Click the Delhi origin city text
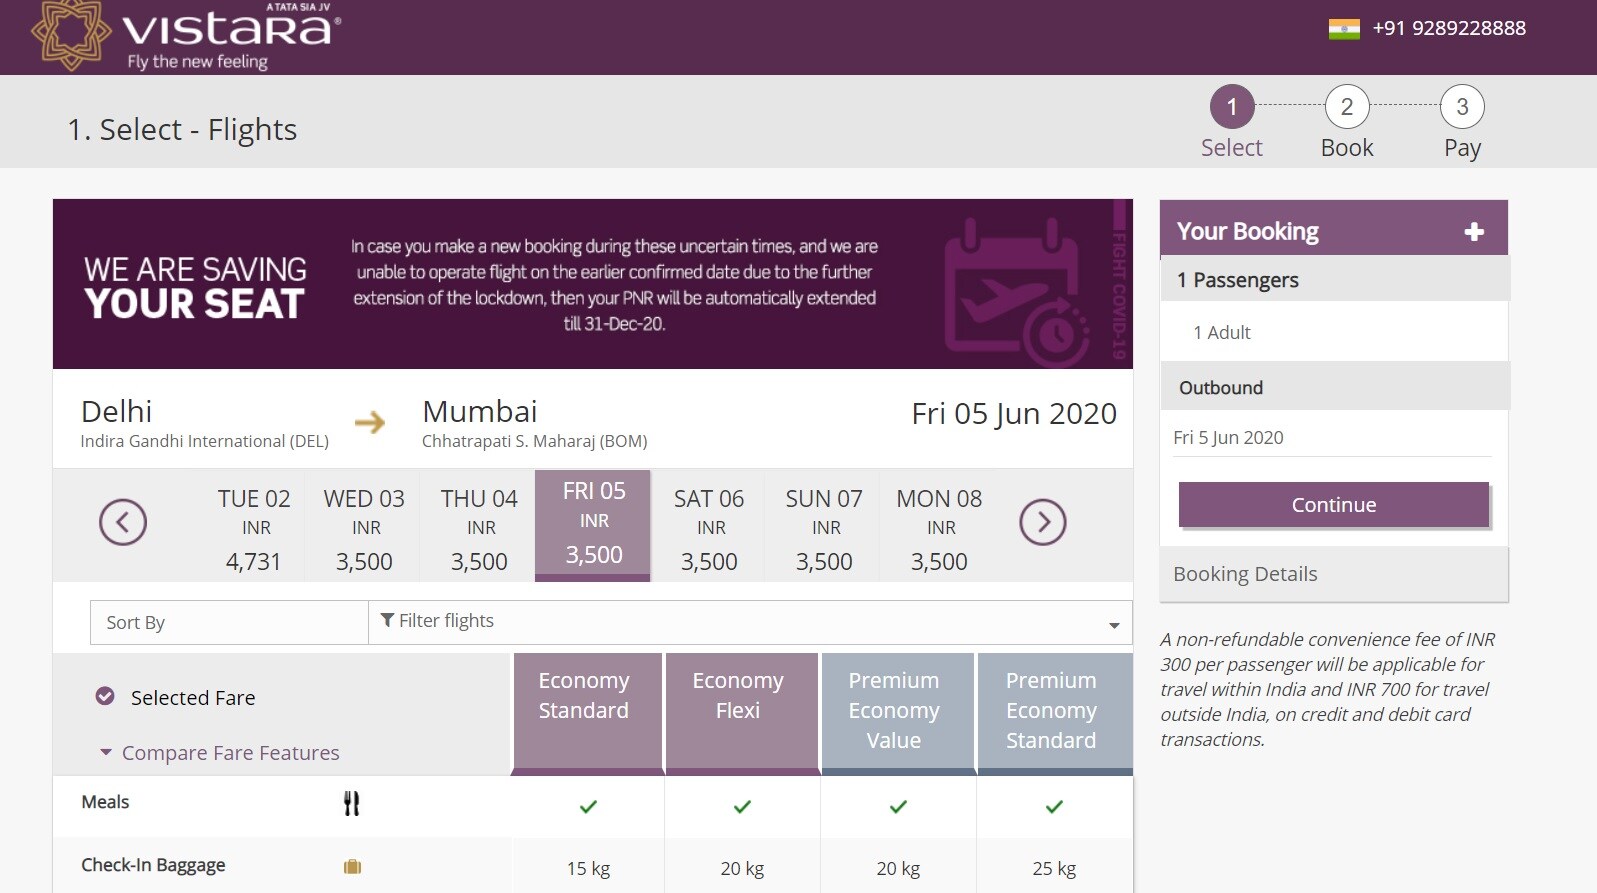 tap(116, 411)
